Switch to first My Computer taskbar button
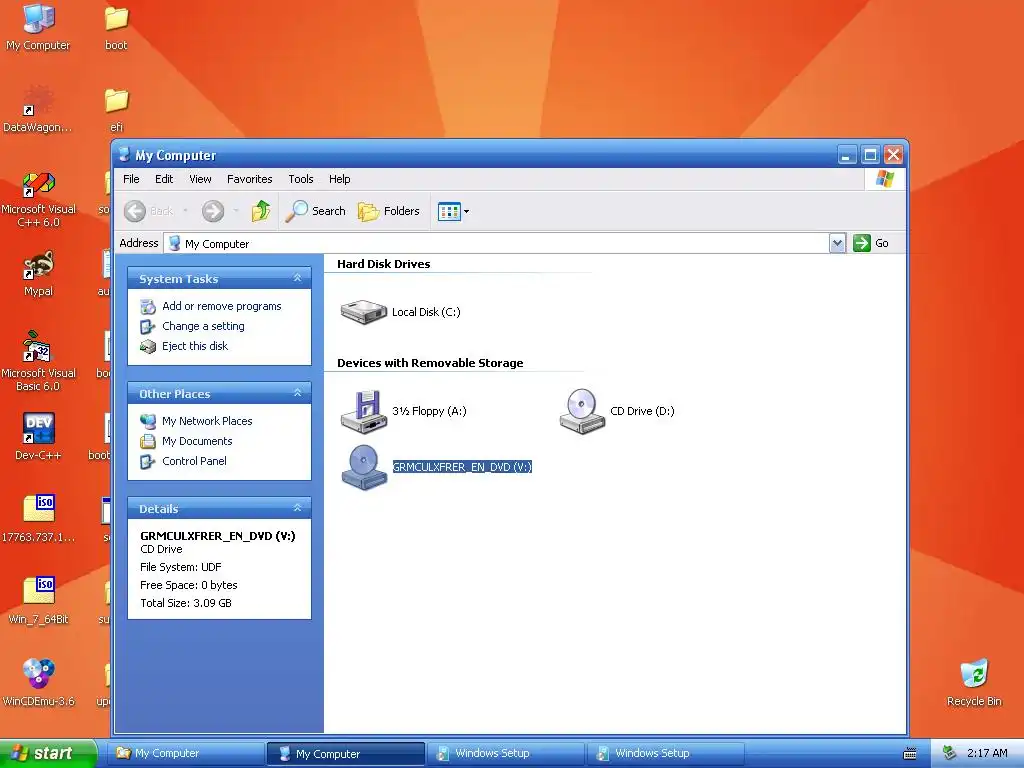Image resolution: width=1024 pixels, height=768 pixels. pos(185,754)
